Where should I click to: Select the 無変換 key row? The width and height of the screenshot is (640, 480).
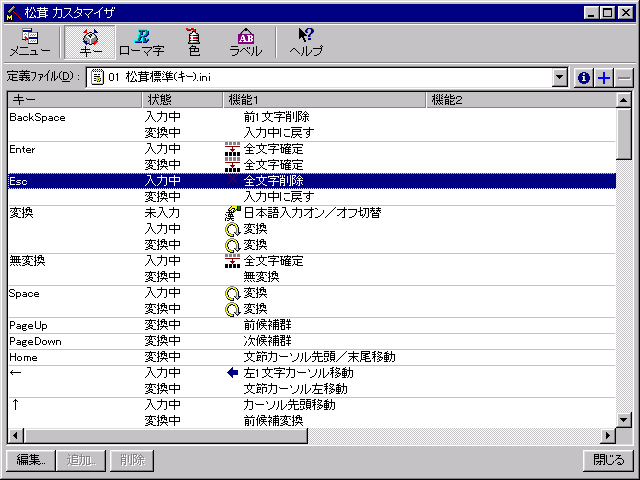[x=311, y=260]
